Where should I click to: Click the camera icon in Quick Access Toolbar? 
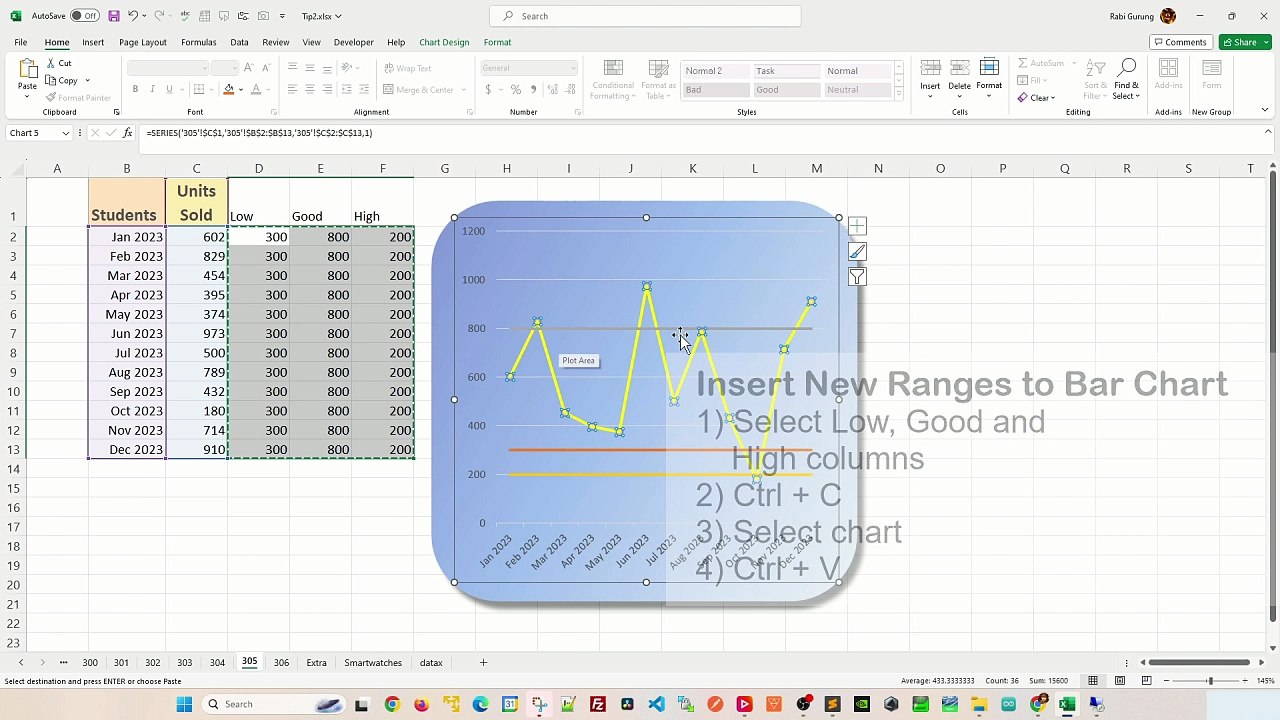tap(263, 16)
